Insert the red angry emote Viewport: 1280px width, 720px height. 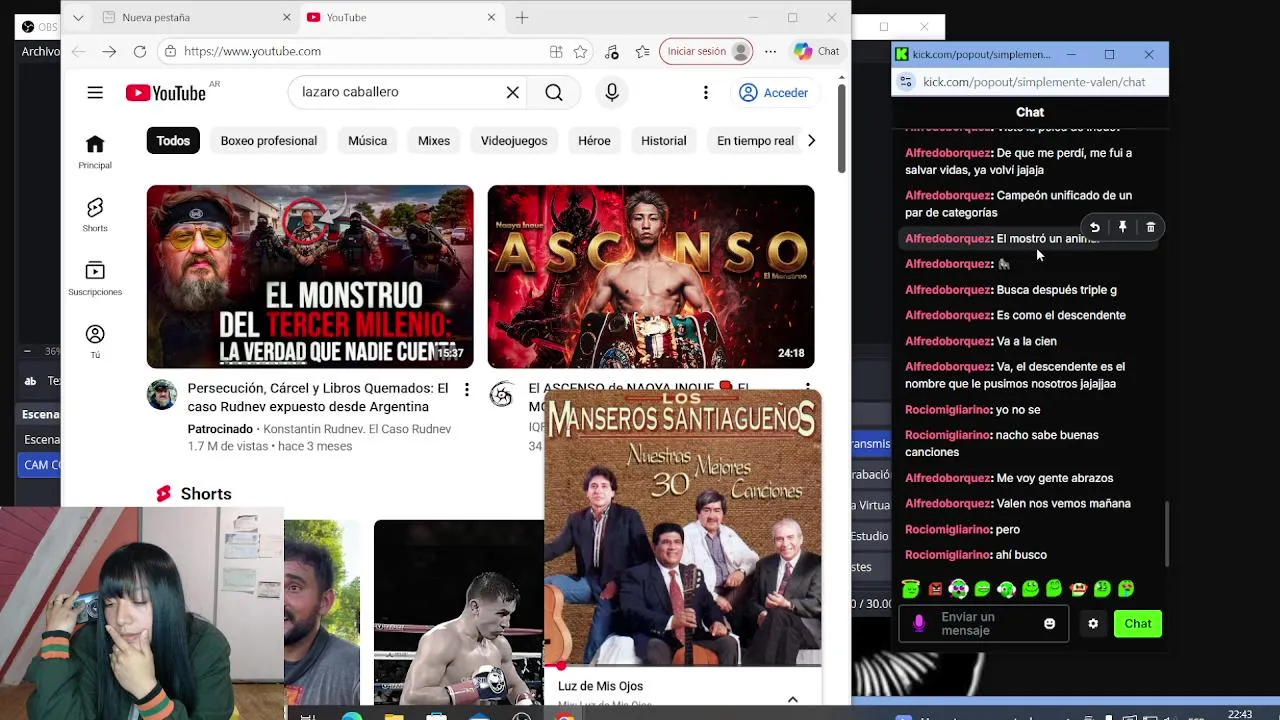pyautogui.click(x=935, y=589)
